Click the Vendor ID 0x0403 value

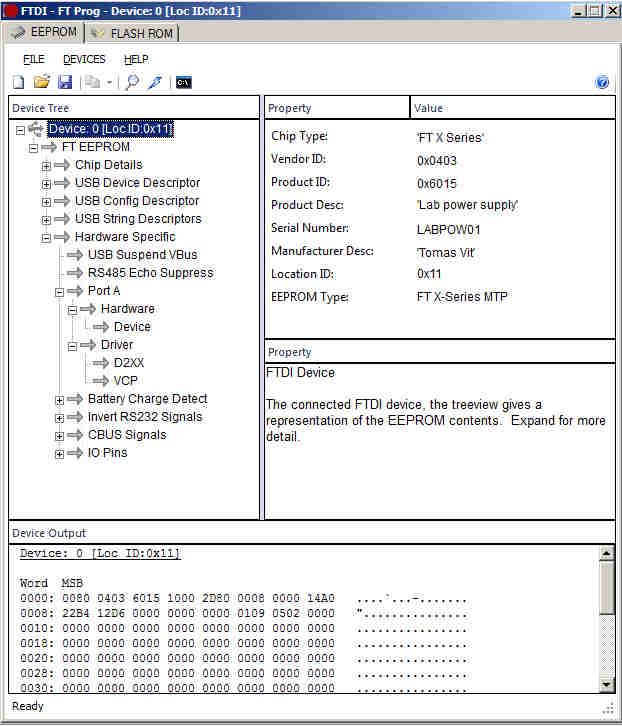[x=436, y=161]
